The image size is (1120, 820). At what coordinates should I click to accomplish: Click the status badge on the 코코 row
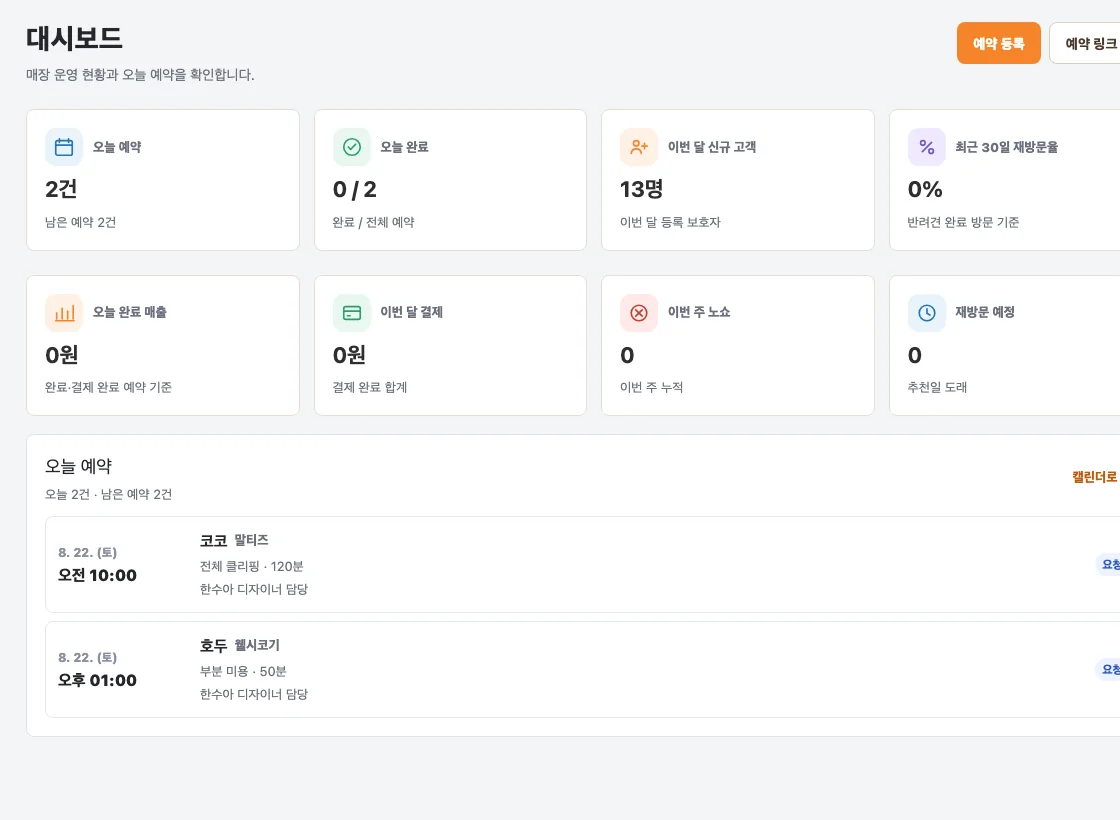pyautogui.click(x=1109, y=564)
